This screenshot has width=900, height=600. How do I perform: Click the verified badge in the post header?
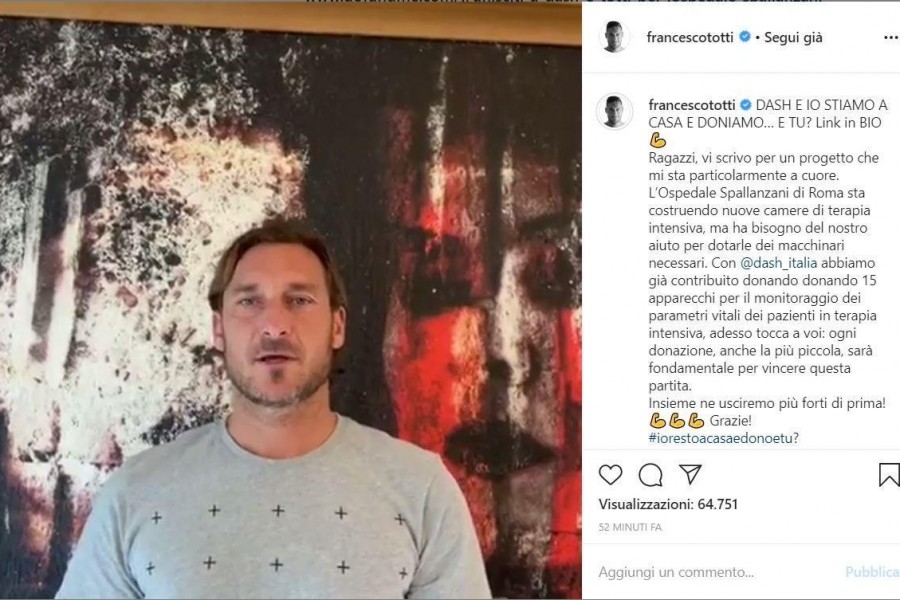pyautogui.click(x=744, y=37)
